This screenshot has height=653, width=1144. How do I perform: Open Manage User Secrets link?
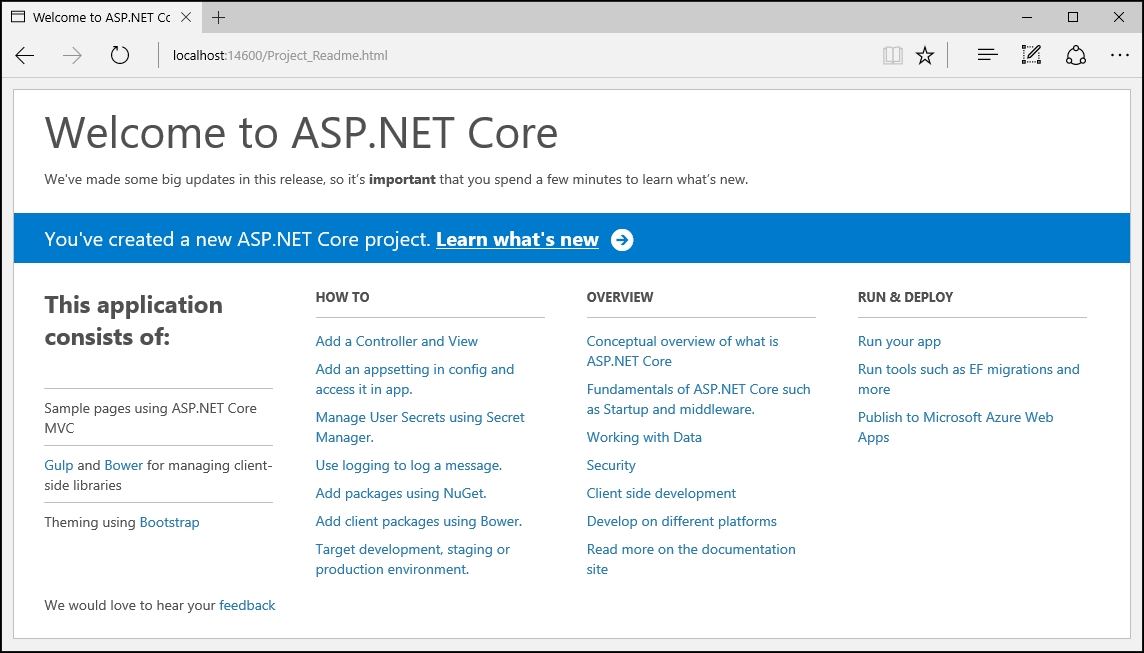click(420, 427)
